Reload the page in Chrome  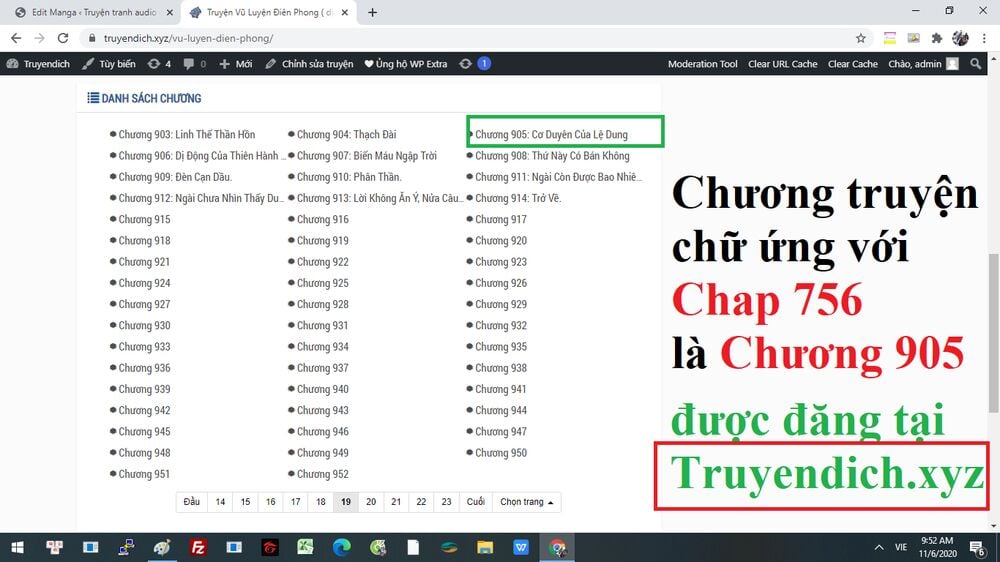[62, 38]
